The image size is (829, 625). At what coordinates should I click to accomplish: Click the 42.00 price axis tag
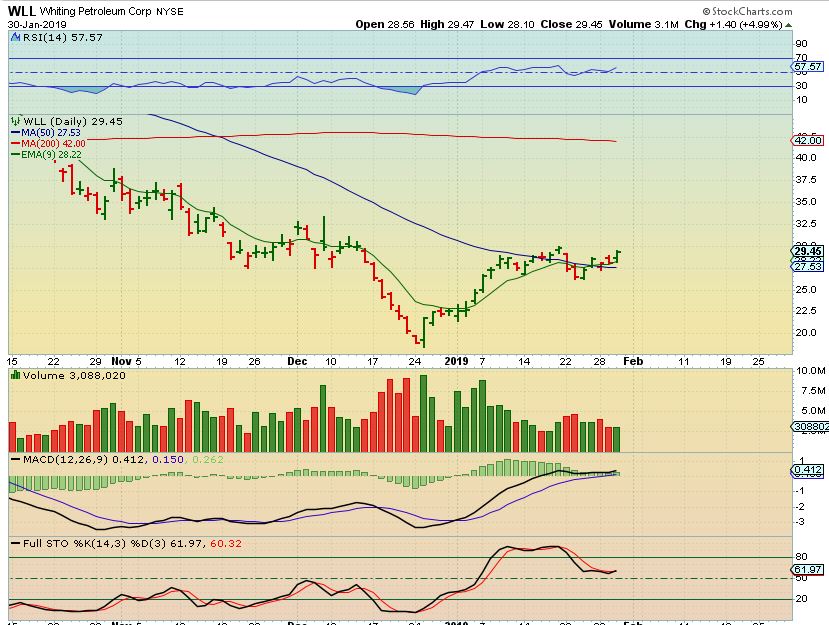coord(807,141)
